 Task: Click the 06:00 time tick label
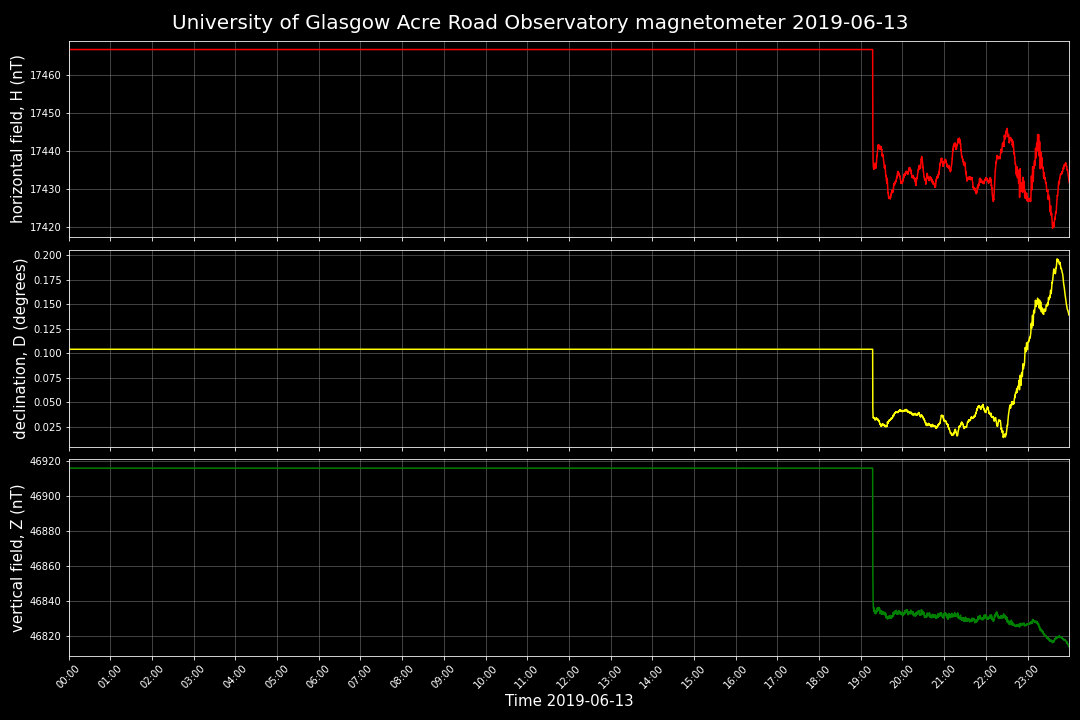(x=316, y=677)
